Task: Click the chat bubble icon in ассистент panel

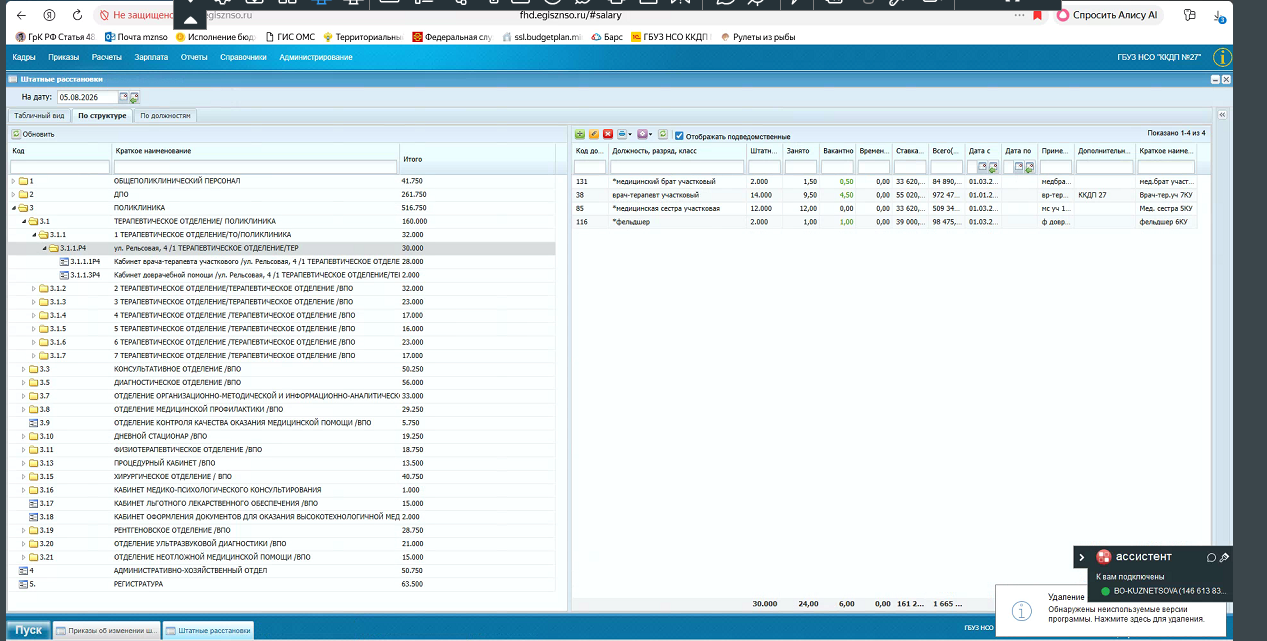Action: tap(1211, 557)
